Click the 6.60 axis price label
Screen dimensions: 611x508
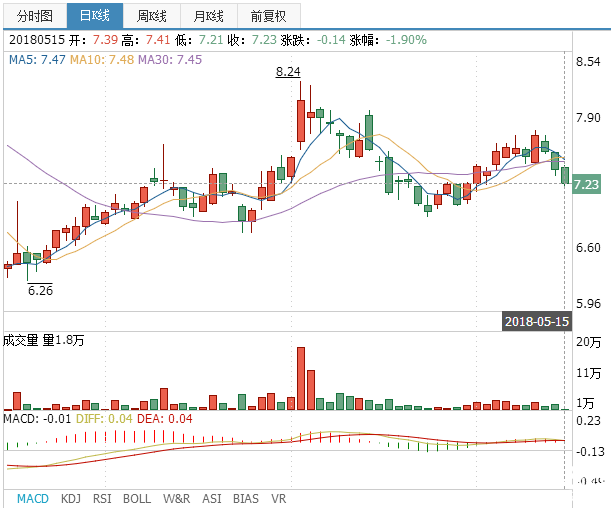coord(588,248)
